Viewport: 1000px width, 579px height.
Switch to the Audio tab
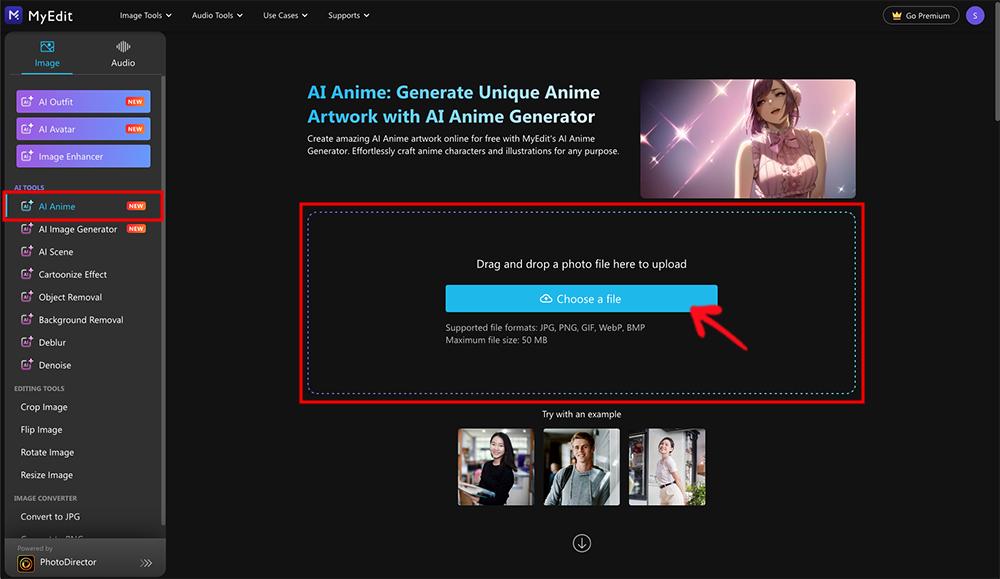[x=122, y=53]
